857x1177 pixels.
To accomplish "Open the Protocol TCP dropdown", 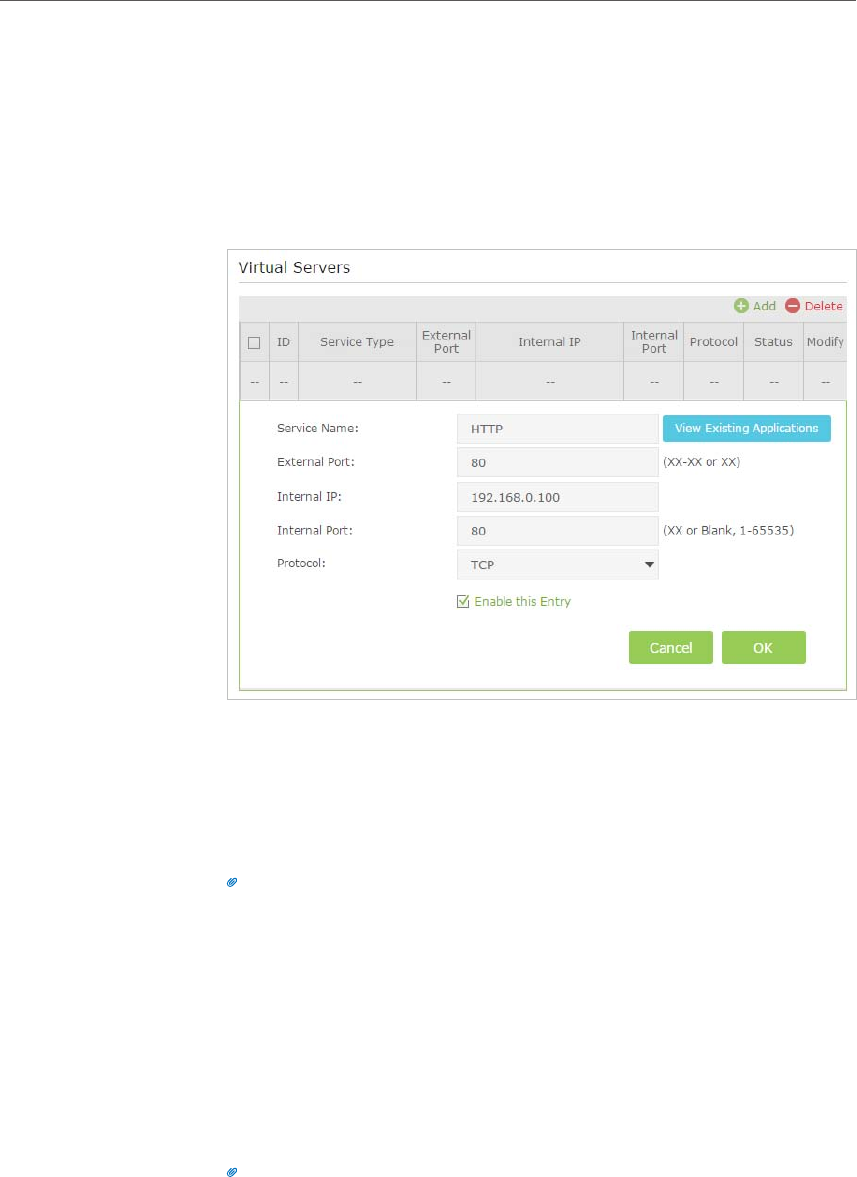I will [x=558, y=564].
